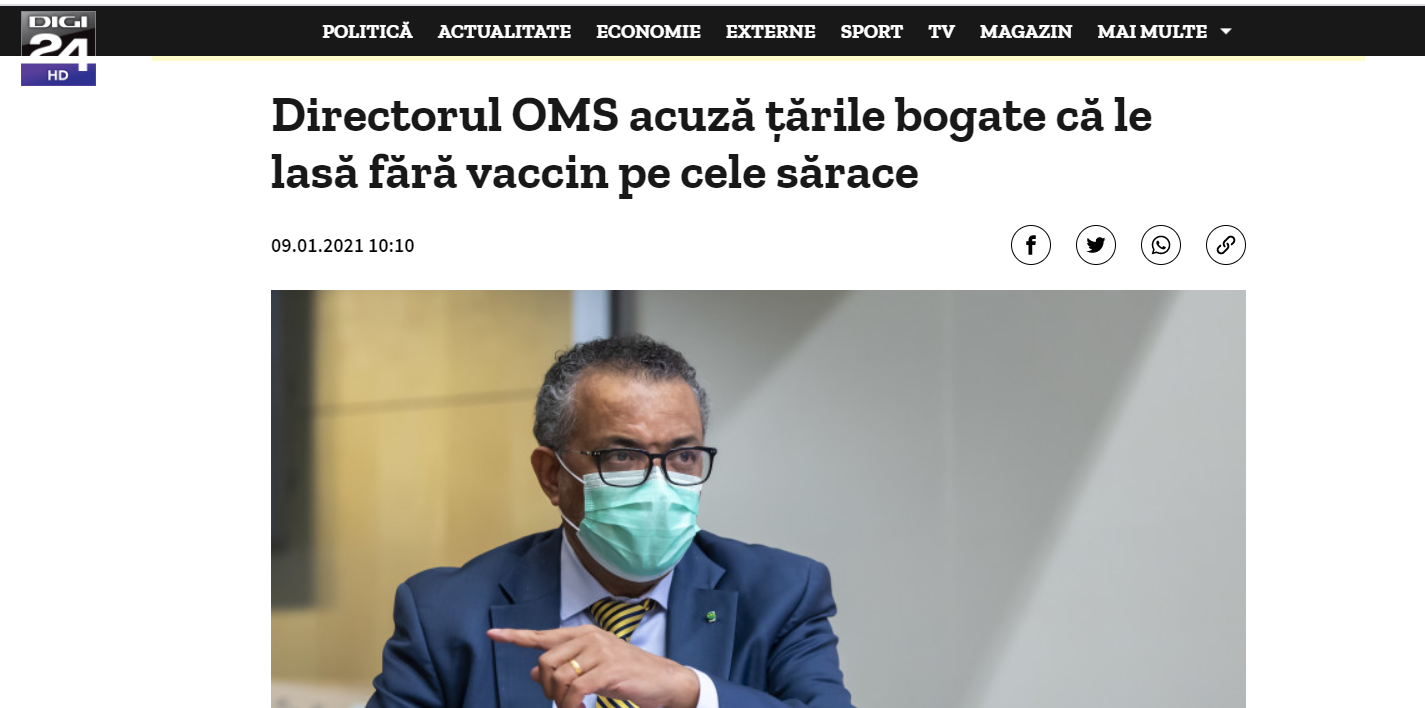Click the 09.01.2021 10:10 timestamp
The height and width of the screenshot is (708, 1425).
[342, 246]
